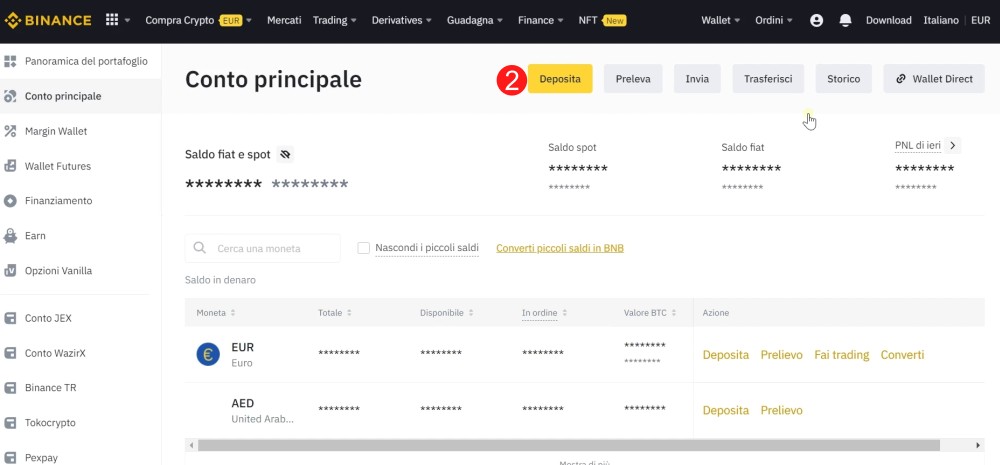Click the Conto WazirX sidebar icon
Screen dimensions: 1000x465
tap(10, 353)
